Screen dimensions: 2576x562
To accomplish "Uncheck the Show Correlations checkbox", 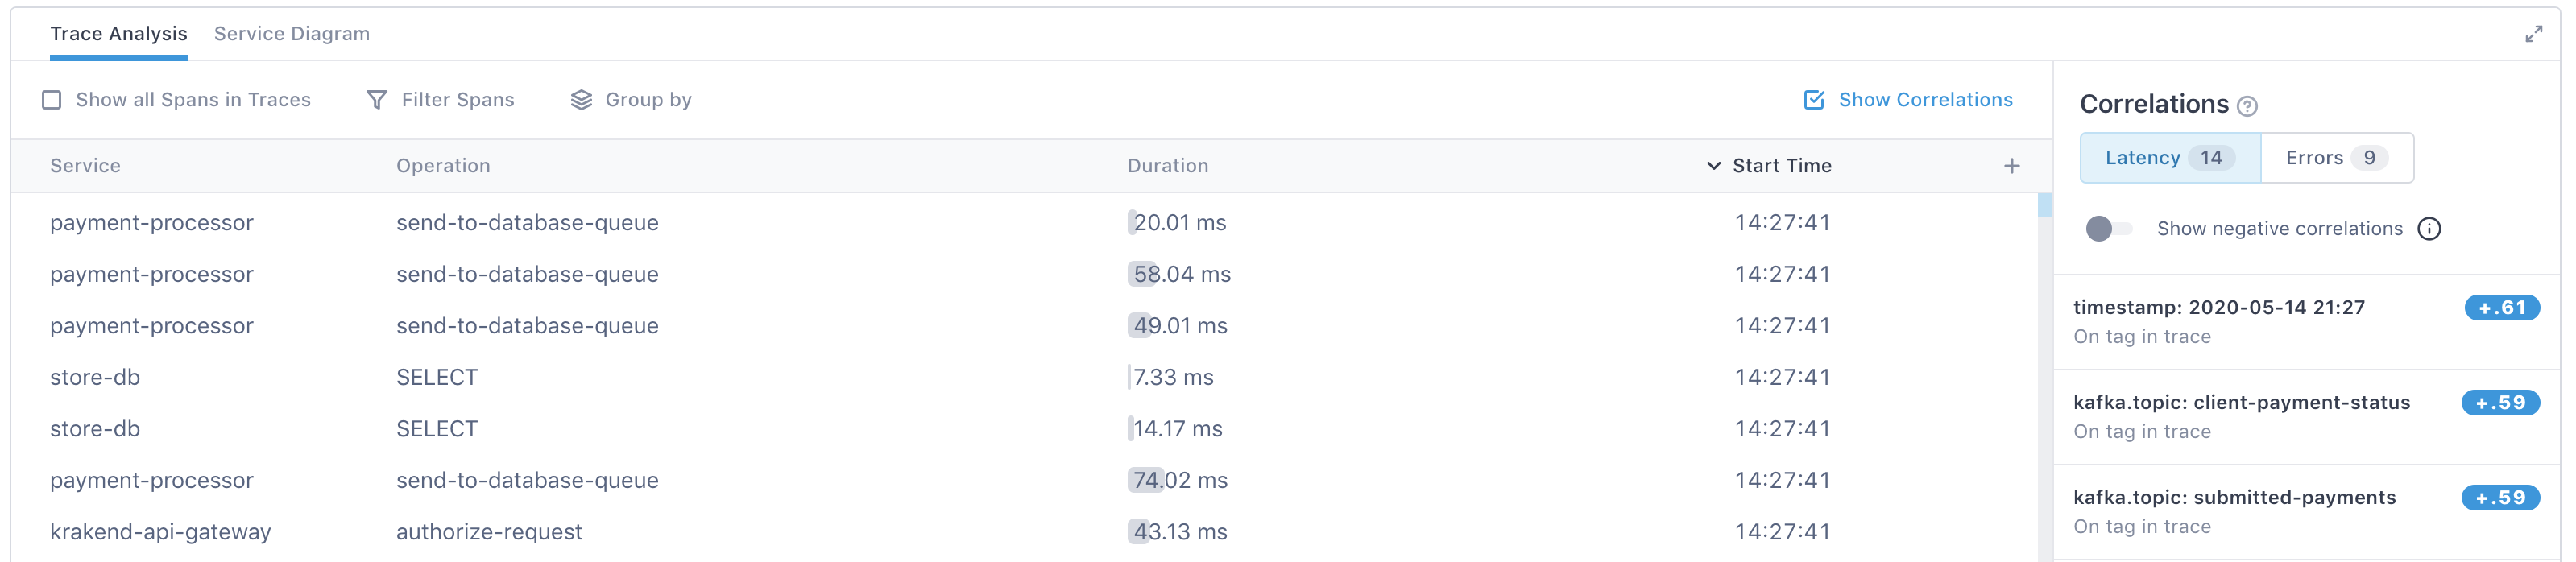I will coord(1813,100).
